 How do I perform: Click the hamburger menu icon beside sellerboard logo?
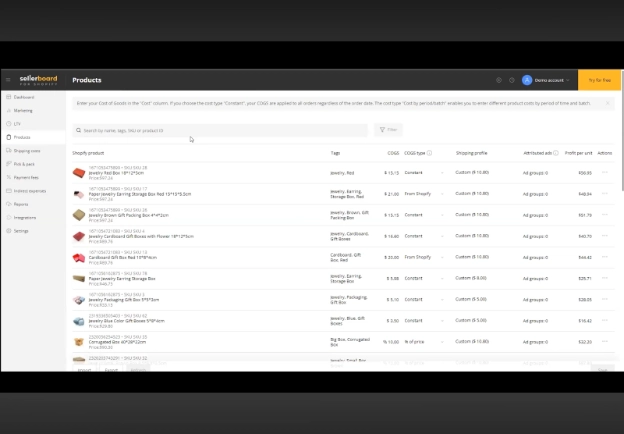click(x=8, y=80)
